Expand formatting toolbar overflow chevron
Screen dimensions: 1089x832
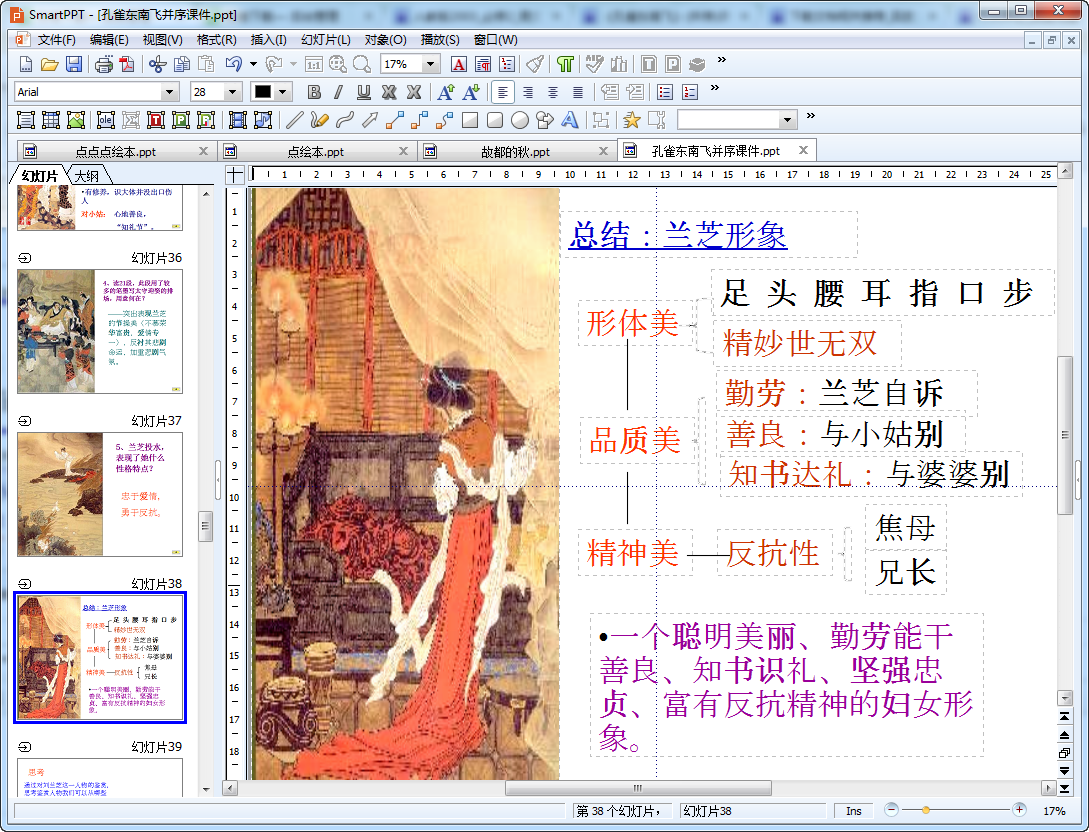click(x=715, y=88)
